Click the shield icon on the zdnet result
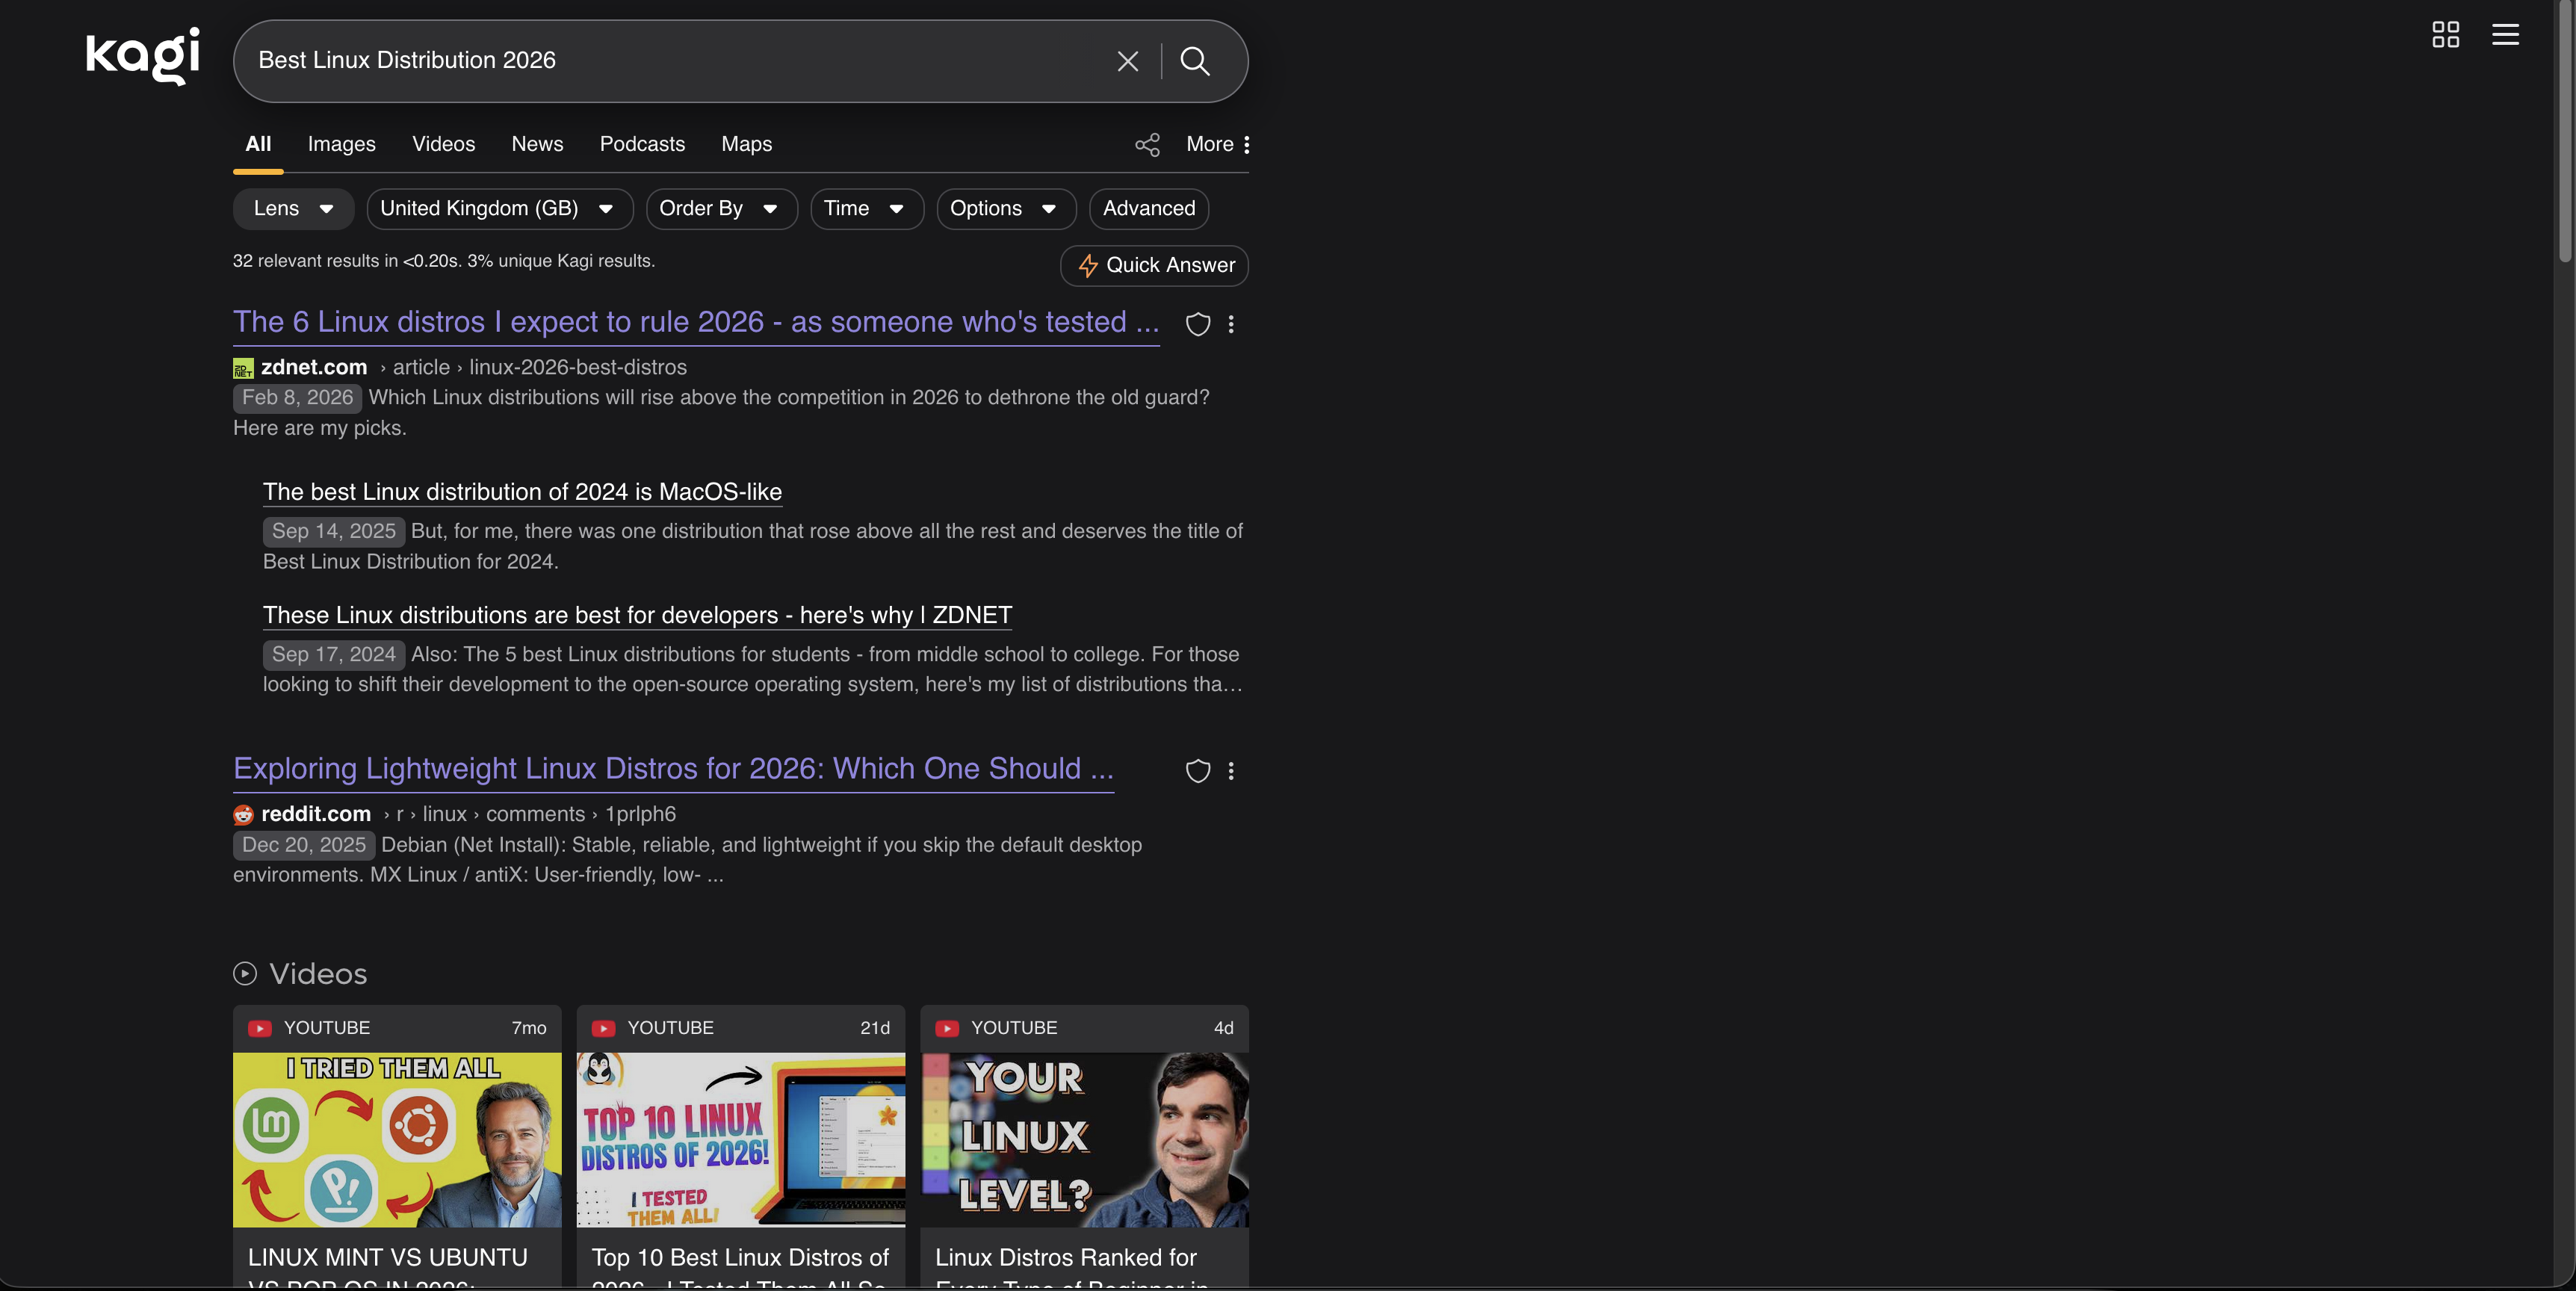This screenshot has height=1291, width=2576. (1197, 324)
